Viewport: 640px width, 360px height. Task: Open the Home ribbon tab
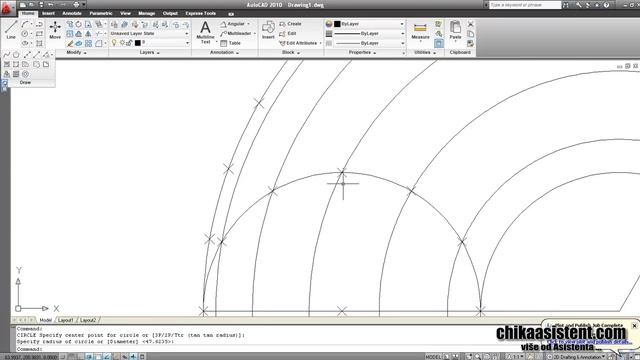click(28, 13)
